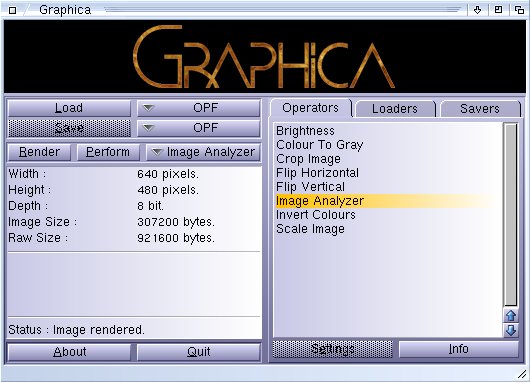
Task: Click the Render button
Action: (39, 152)
